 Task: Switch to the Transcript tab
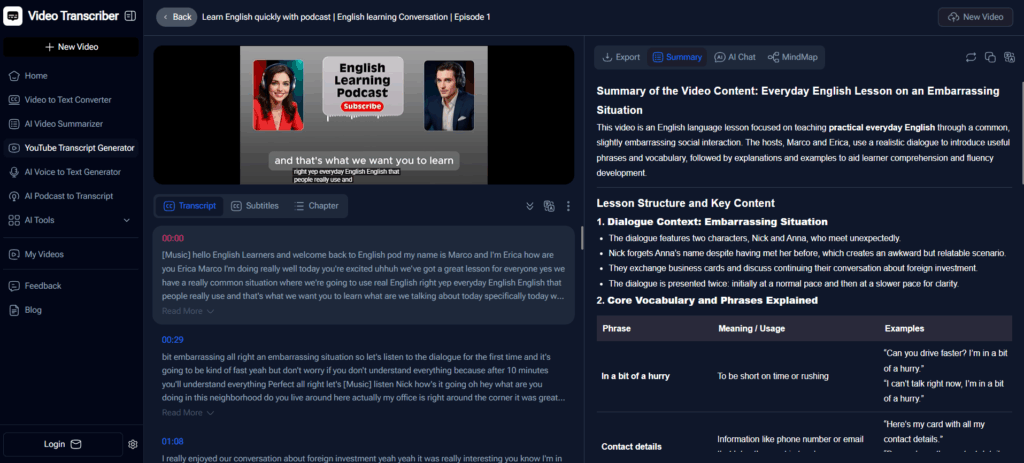point(190,206)
